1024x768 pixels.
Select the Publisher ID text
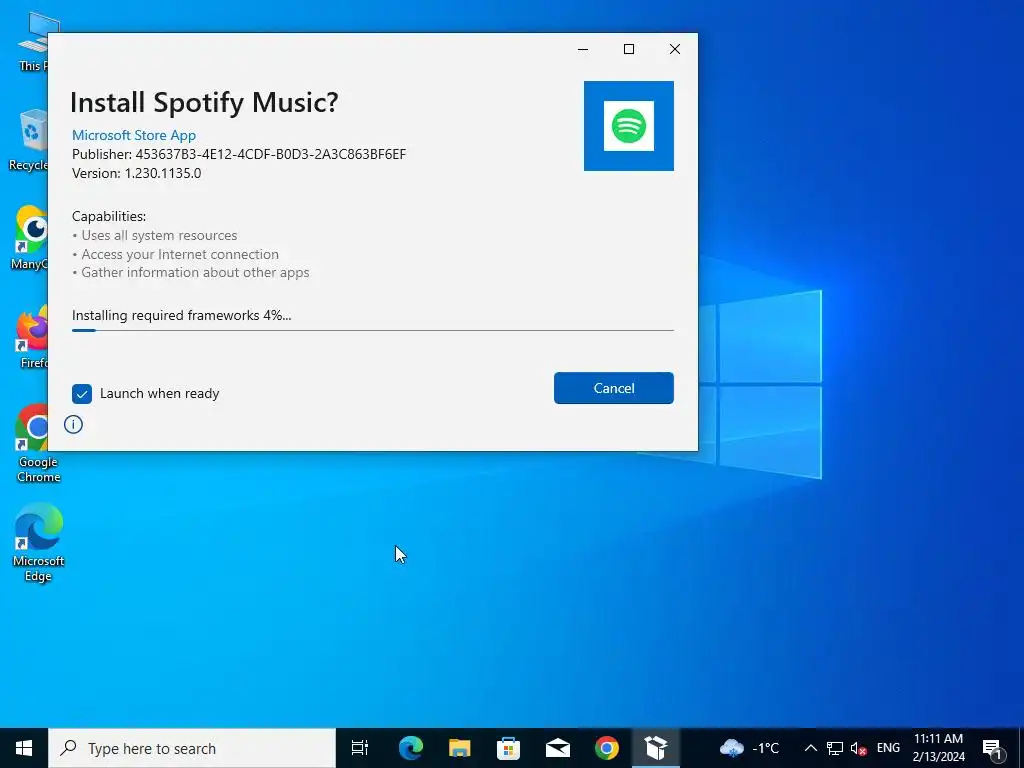(x=239, y=154)
